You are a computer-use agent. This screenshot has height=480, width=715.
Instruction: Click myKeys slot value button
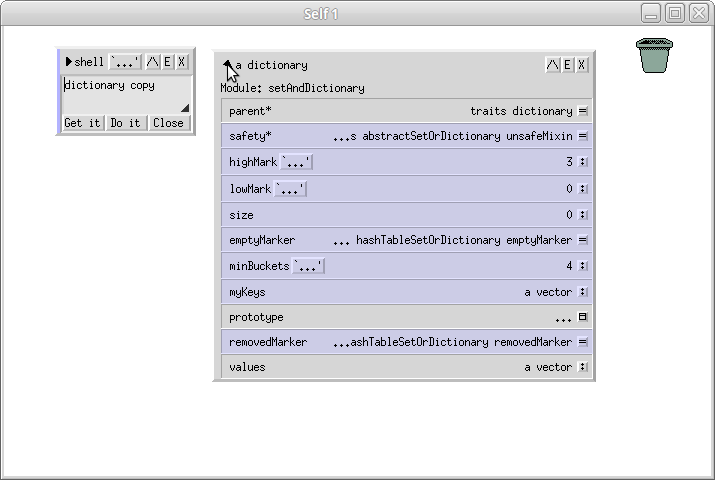[583, 292]
